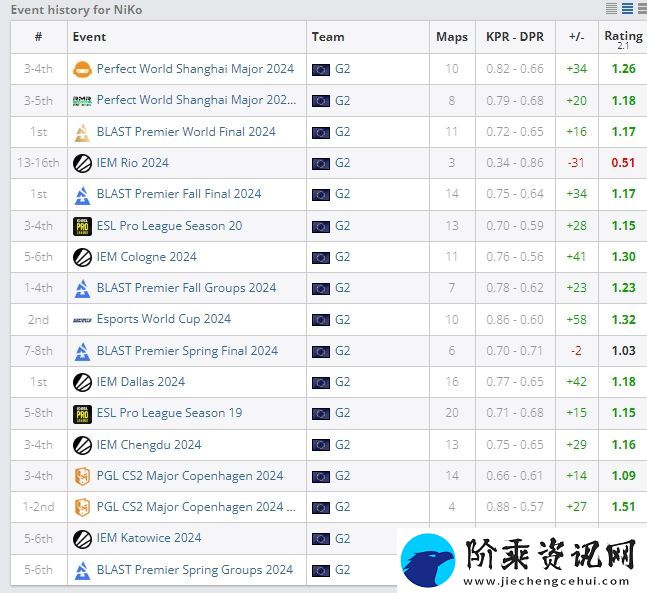Open PGL CS2 Major Copenhagen 2024 link in the 3-4th row
Image resolution: width=647 pixels, height=593 pixels.
(x=190, y=476)
